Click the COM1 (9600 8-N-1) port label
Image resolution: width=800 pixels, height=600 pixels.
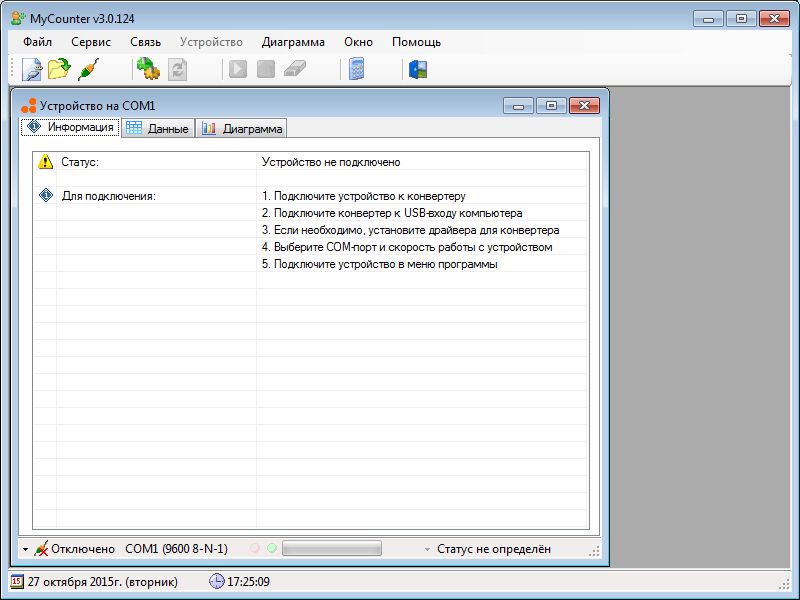click(x=177, y=549)
